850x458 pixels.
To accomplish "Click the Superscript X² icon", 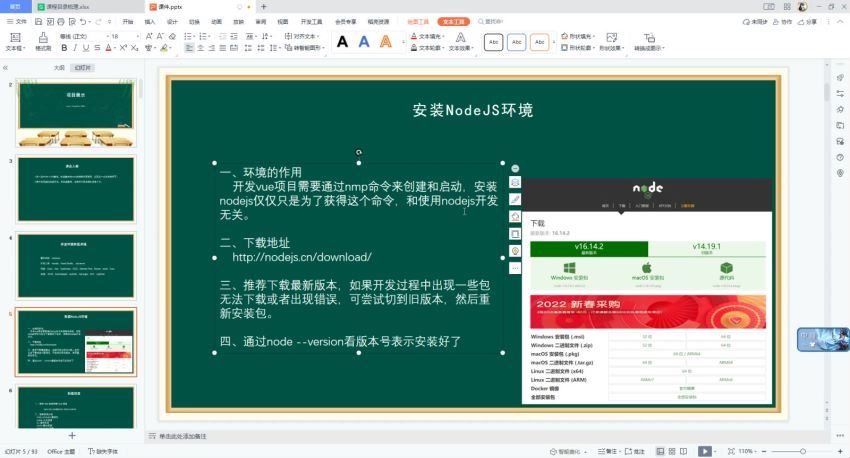I will pos(123,48).
